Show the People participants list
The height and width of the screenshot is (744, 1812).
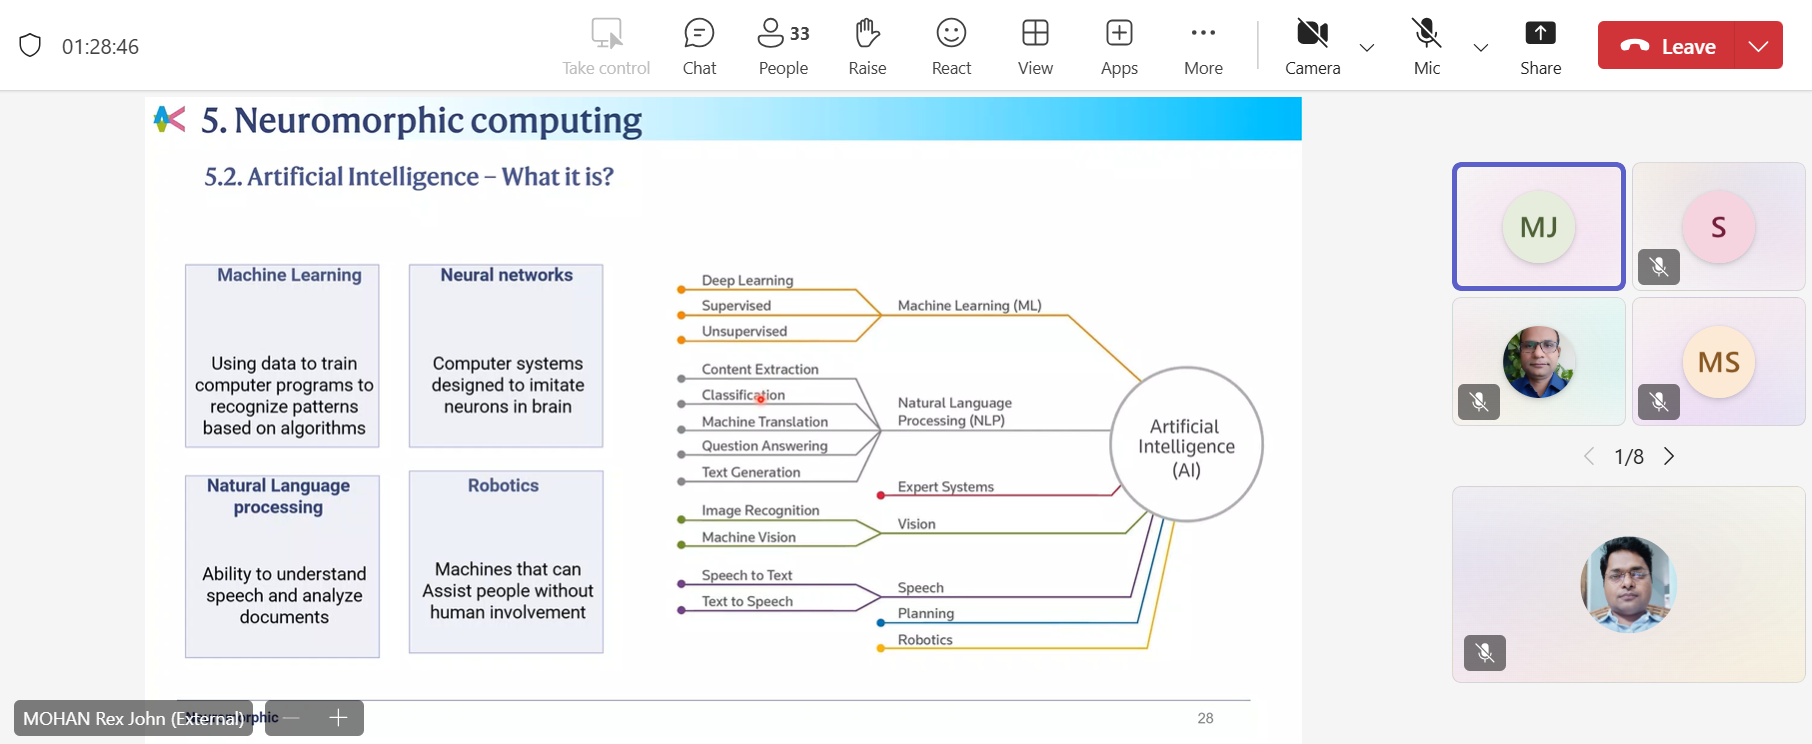pos(783,46)
